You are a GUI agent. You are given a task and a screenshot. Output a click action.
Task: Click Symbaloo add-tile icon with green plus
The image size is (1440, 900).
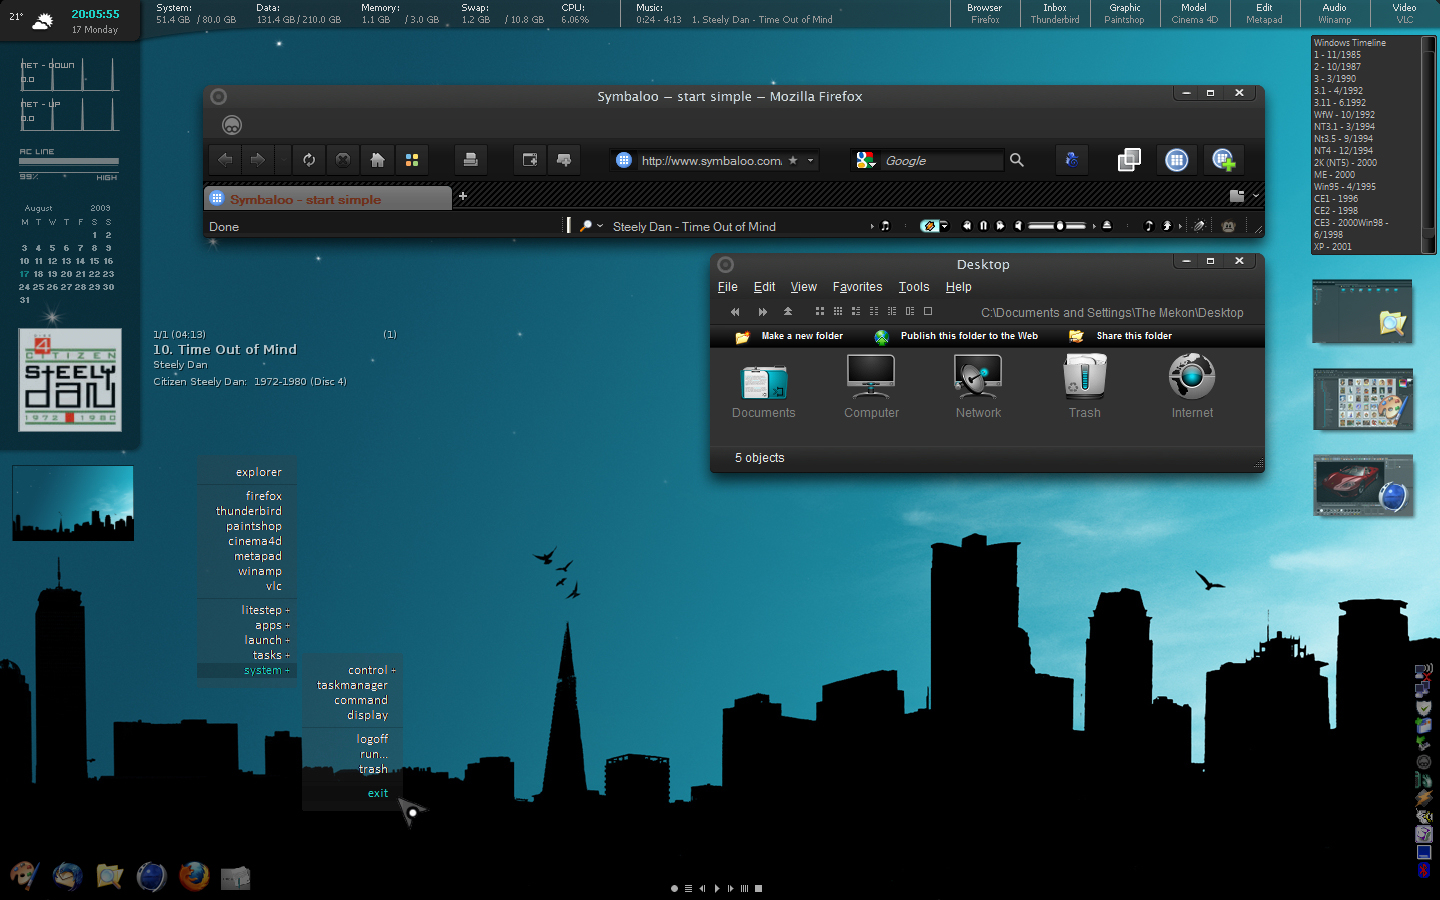[1224, 160]
